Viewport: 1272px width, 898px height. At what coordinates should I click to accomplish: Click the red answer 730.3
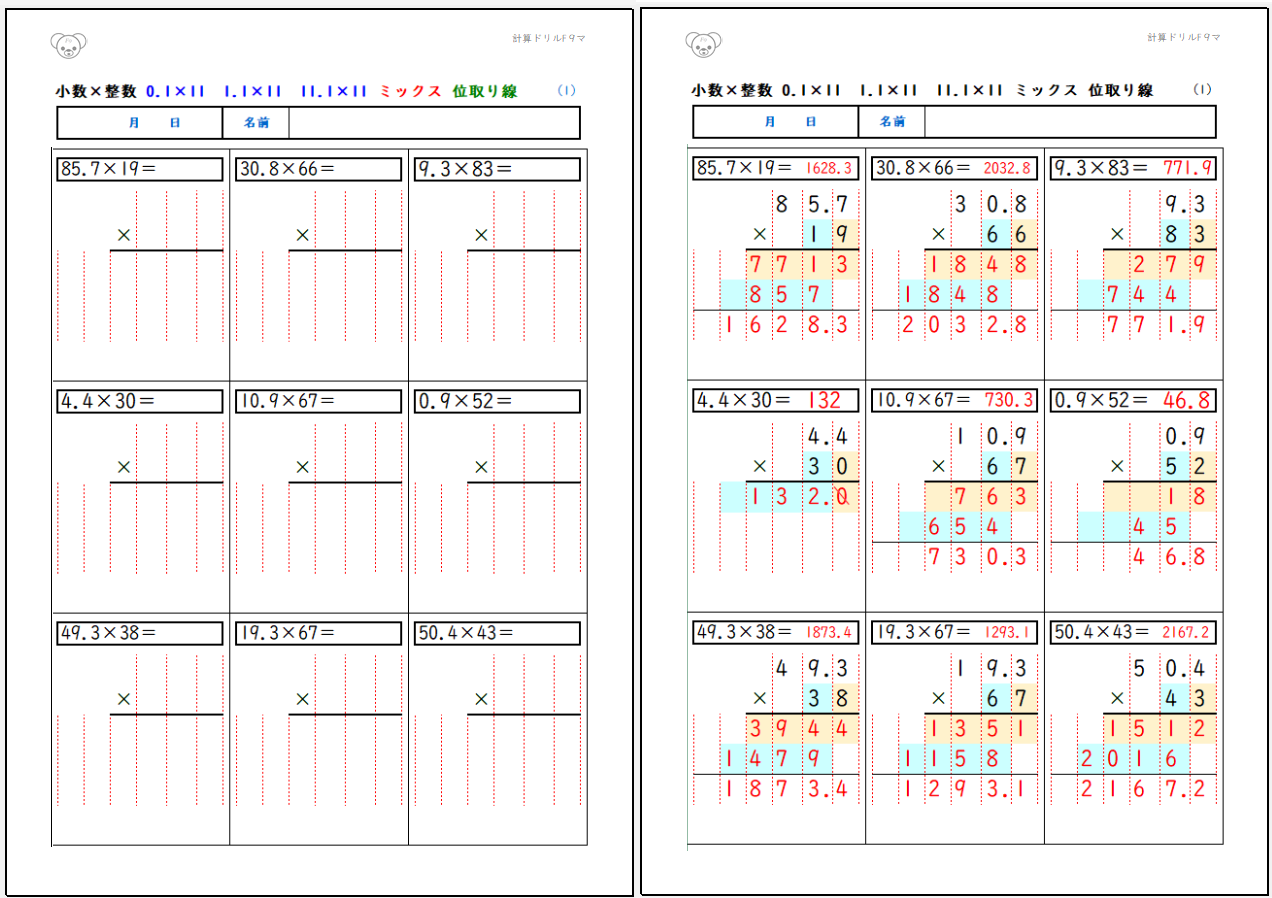(1007, 401)
